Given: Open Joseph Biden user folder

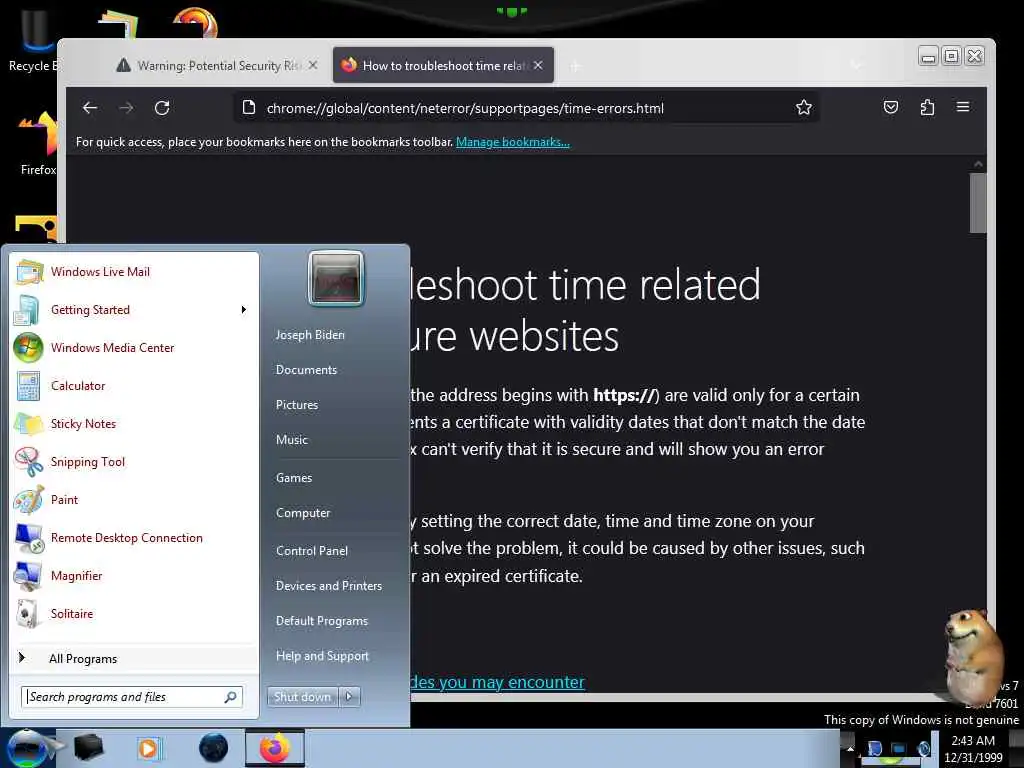Looking at the screenshot, I should pyautogui.click(x=310, y=334).
